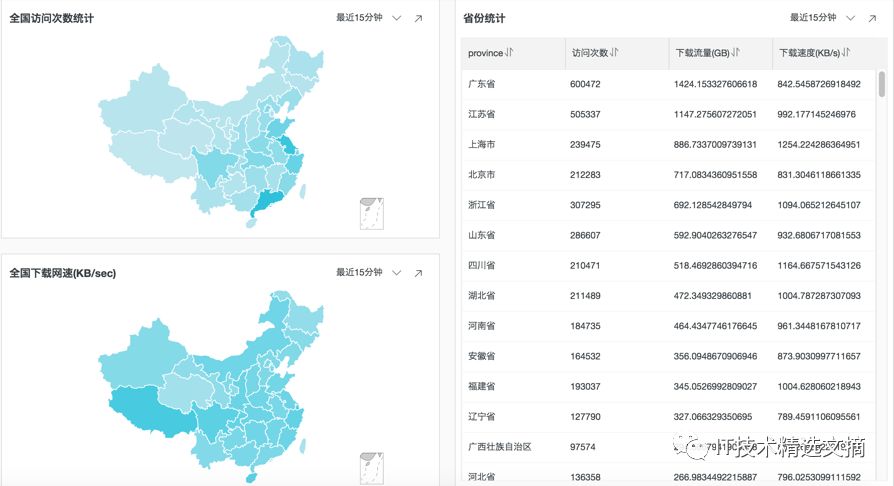Open the 全国下载网速 panel's expand arrow icon
The height and width of the screenshot is (486, 894).
(418, 273)
